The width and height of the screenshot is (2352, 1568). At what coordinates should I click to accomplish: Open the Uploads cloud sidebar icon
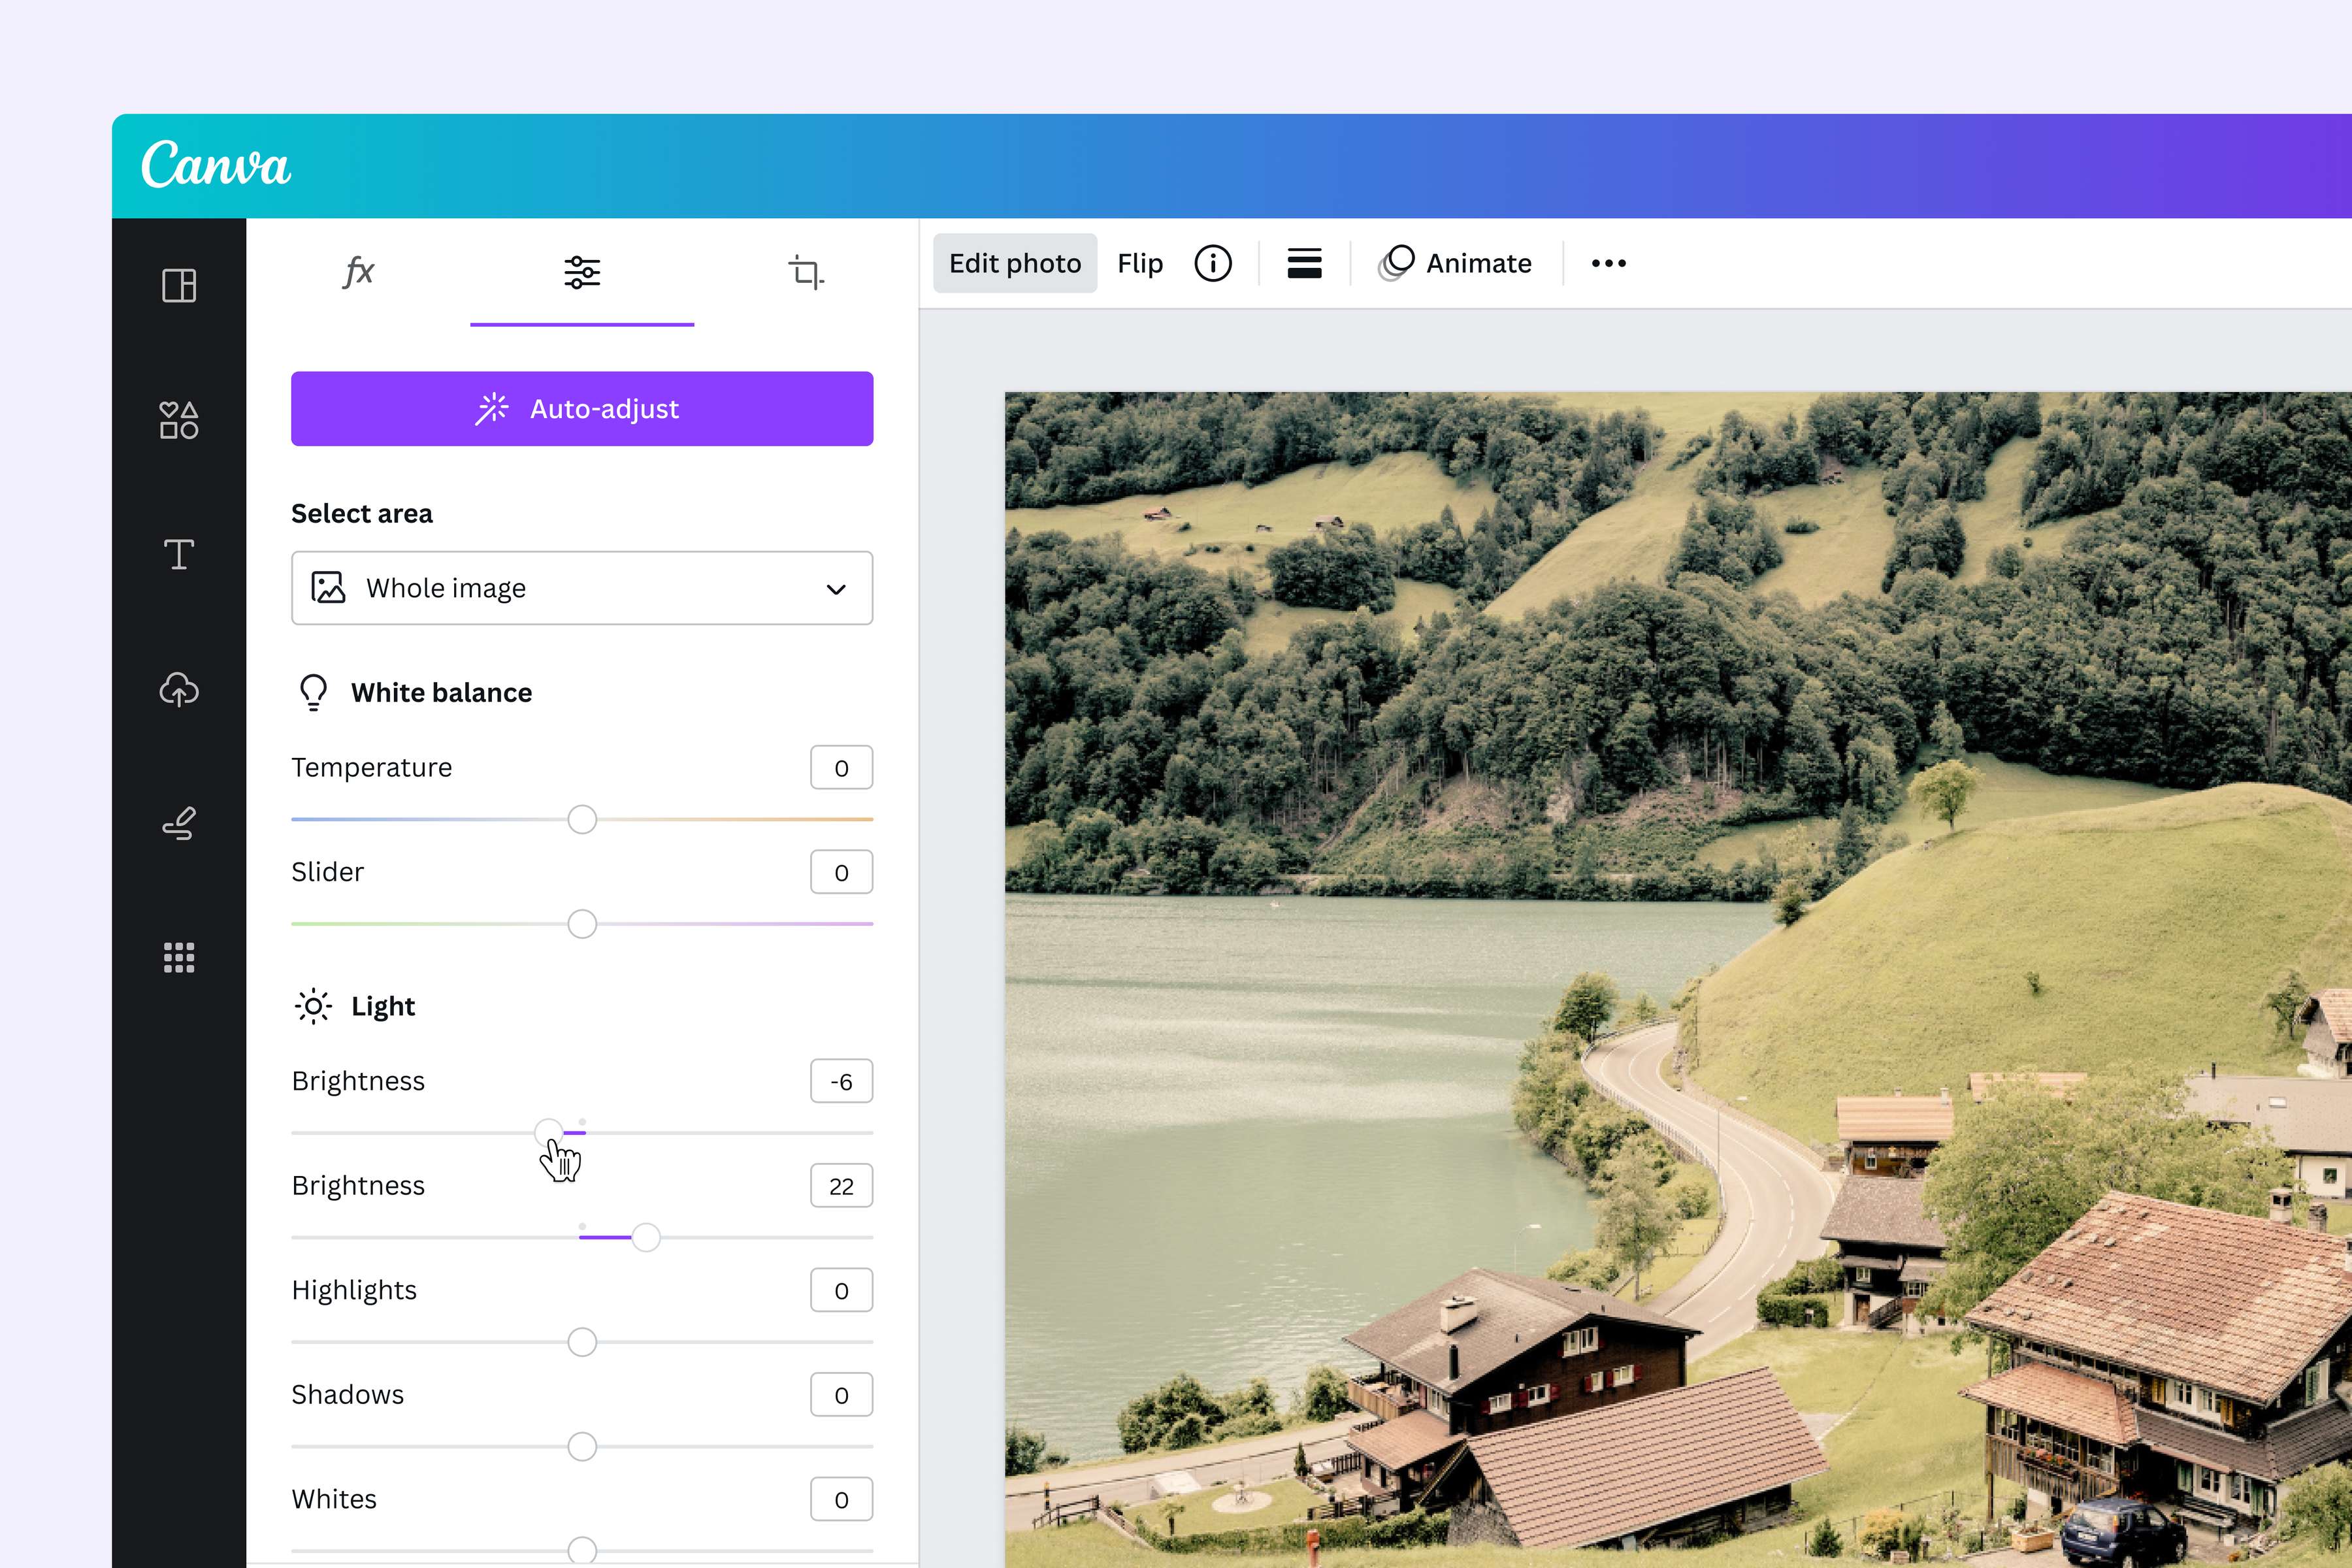tap(179, 690)
